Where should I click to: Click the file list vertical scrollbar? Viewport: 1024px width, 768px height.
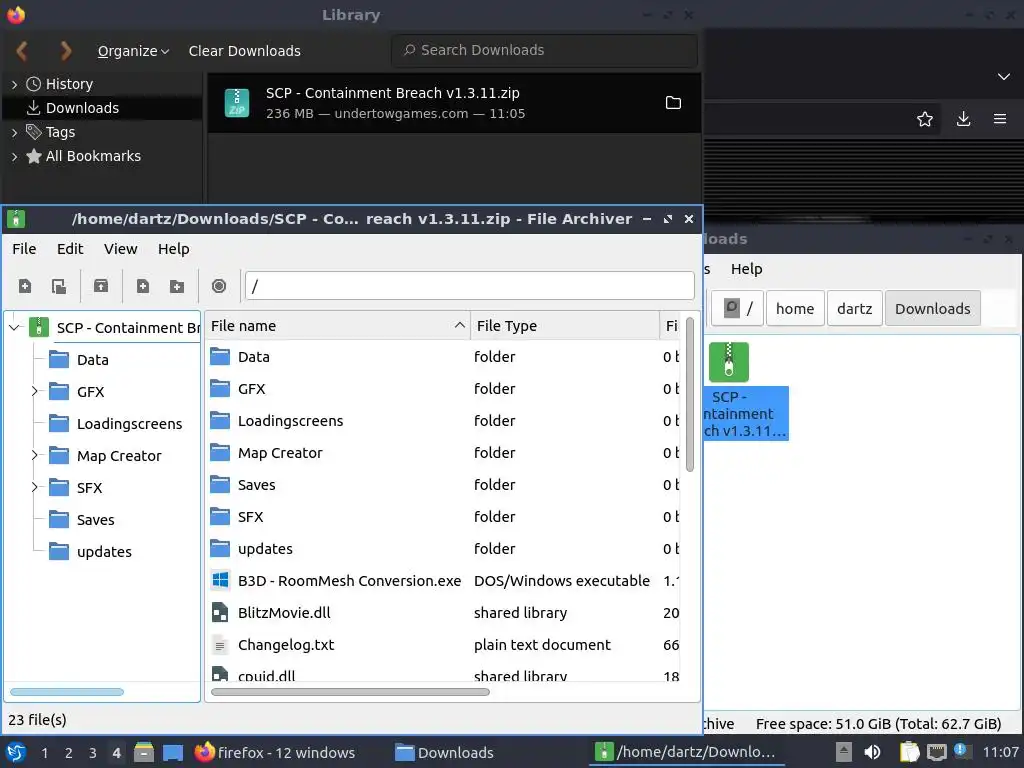(690, 394)
